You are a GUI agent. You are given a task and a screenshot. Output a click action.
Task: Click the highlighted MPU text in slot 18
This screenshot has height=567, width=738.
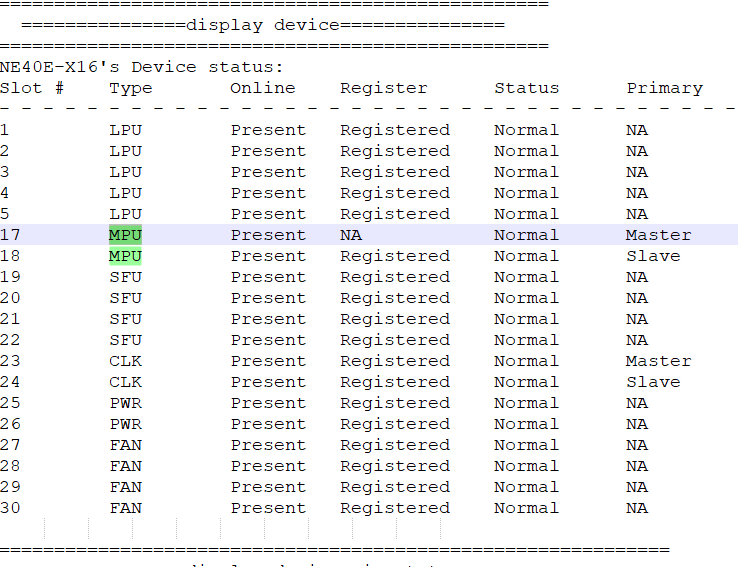point(125,256)
